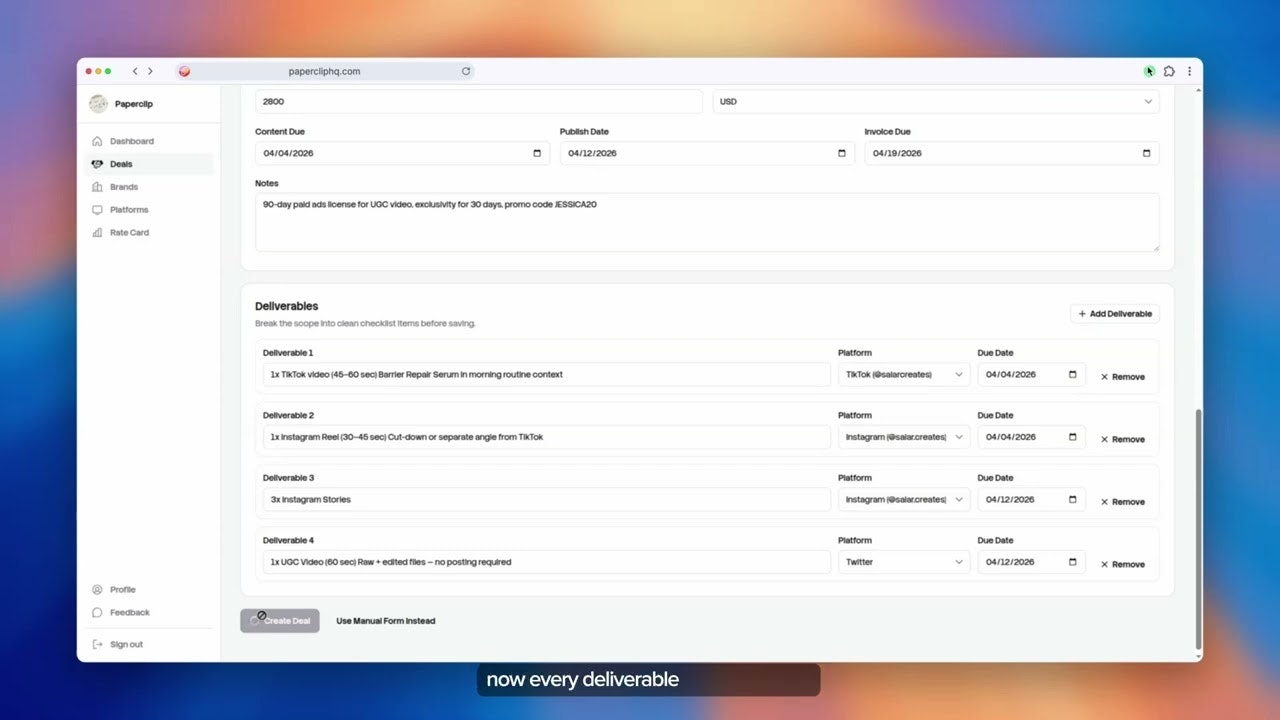
Task: Click the Paperclip workspace avatar
Action: [98, 104]
